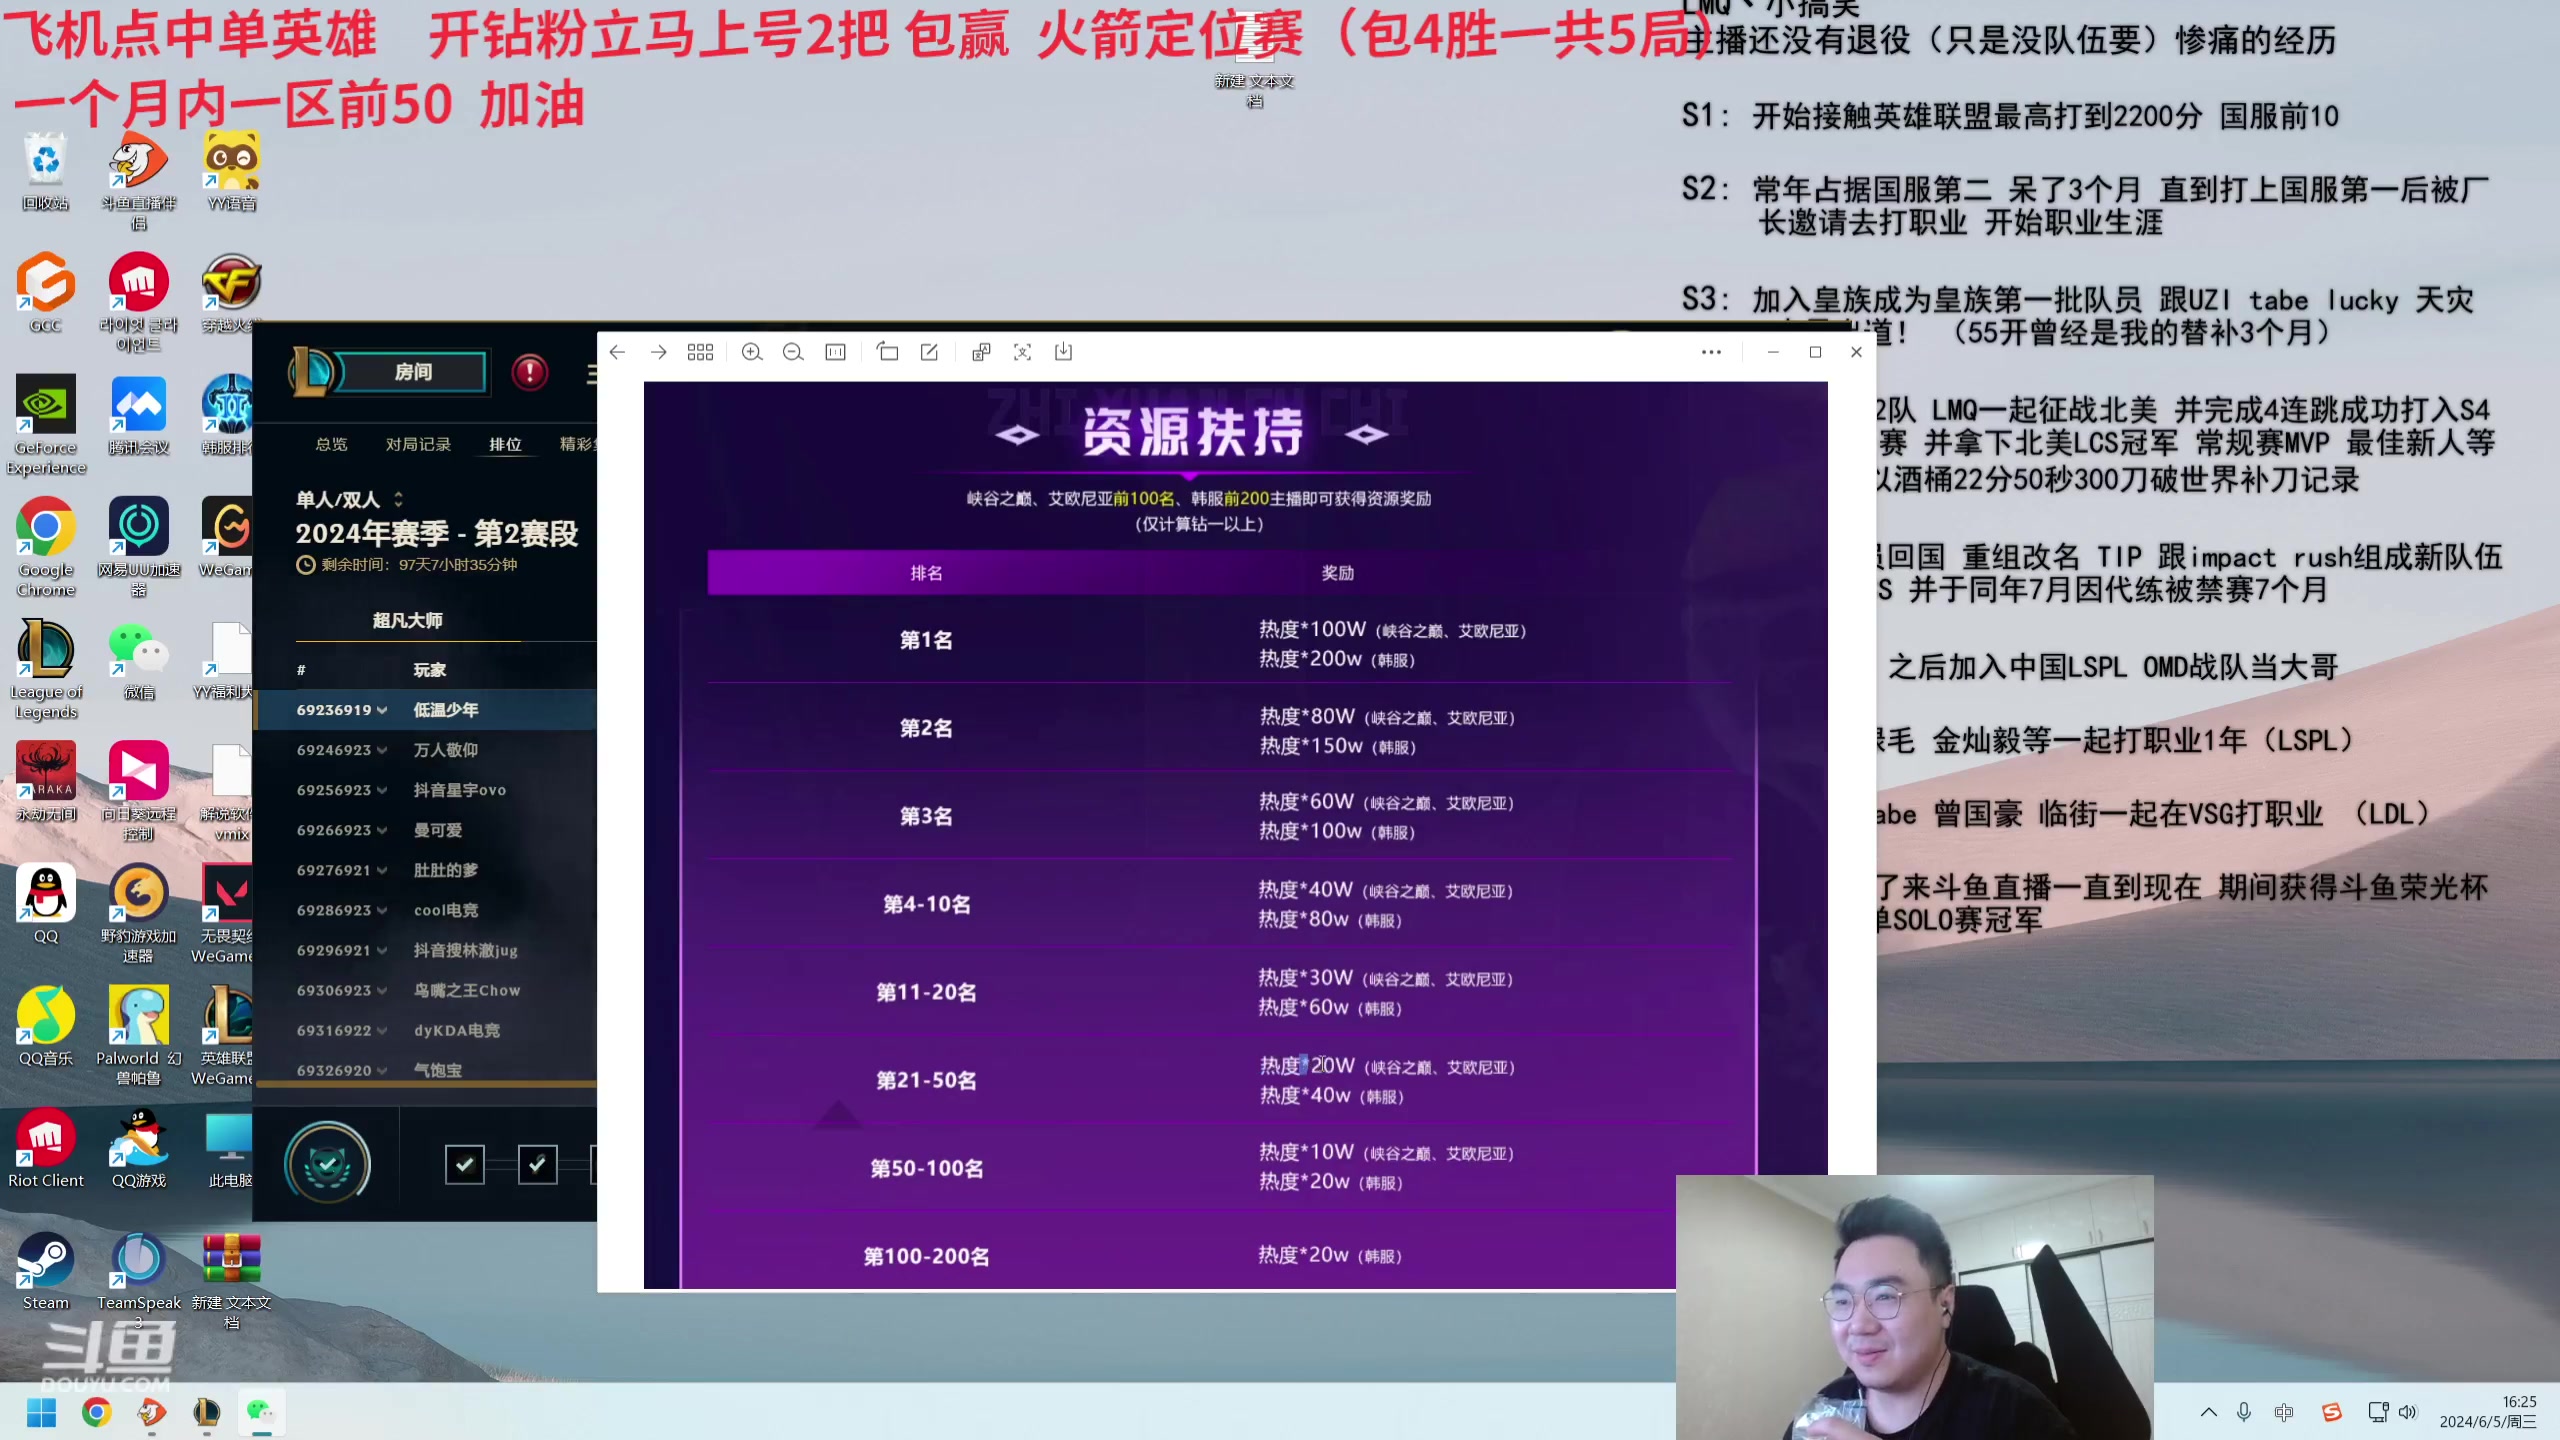Extract text from image with OCR icon

1022,352
